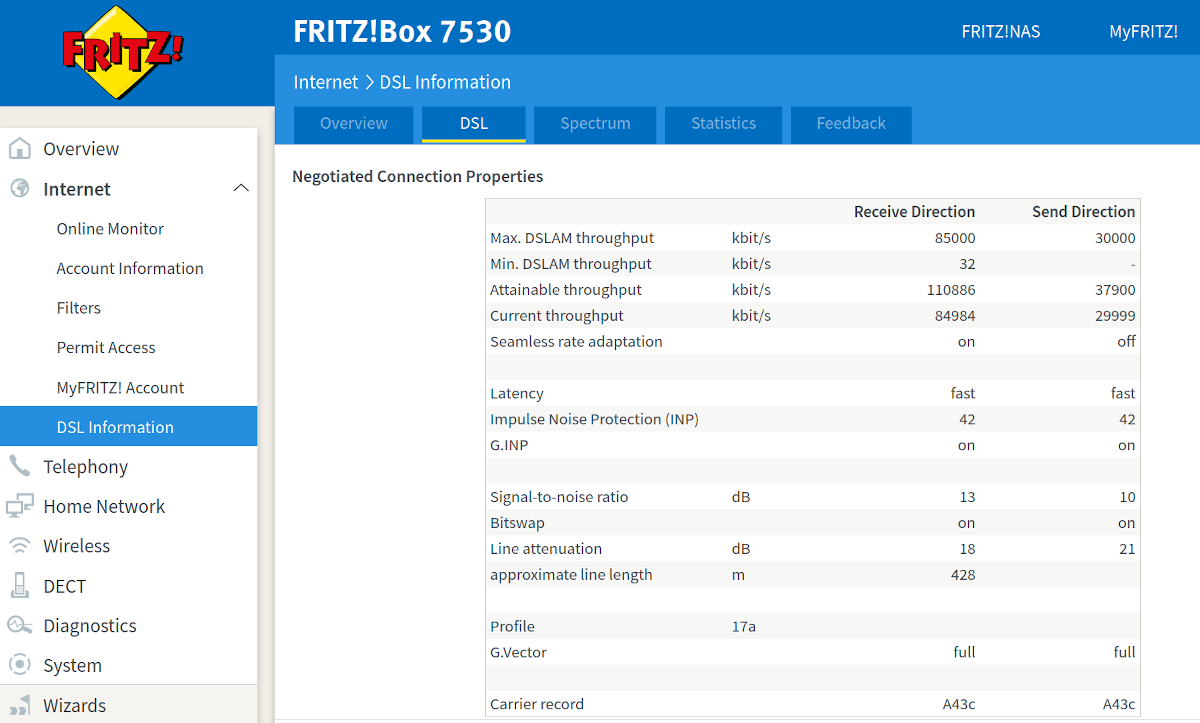
Task: Click G.Vector row label
Action: (x=518, y=653)
